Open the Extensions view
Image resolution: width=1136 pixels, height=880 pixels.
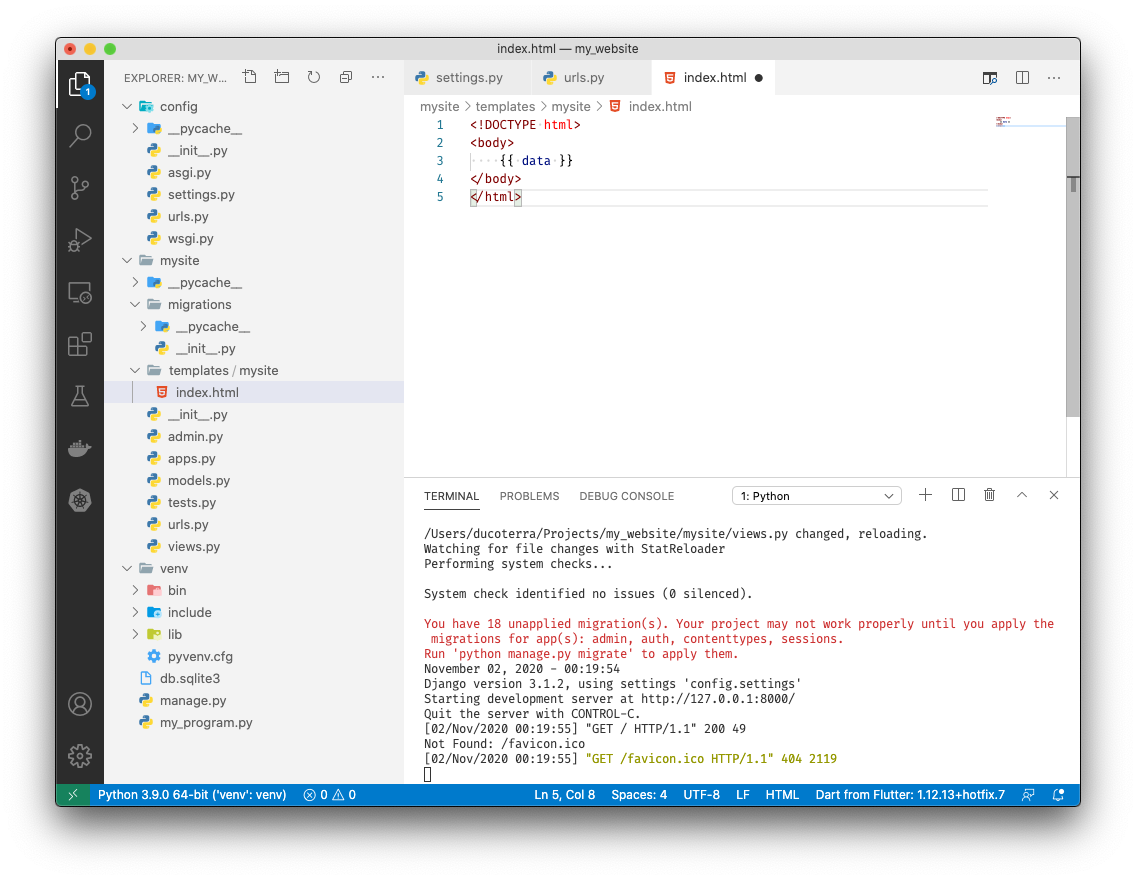(x=80, y=345)
